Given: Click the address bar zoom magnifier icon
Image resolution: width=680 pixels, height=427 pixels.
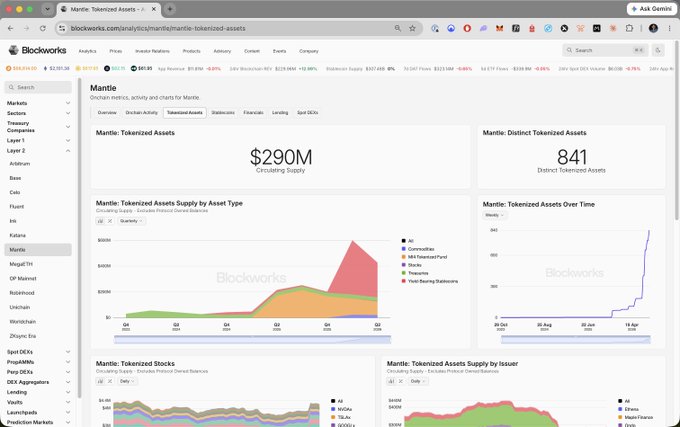Looking at the screenshot, I should [398, 28].
